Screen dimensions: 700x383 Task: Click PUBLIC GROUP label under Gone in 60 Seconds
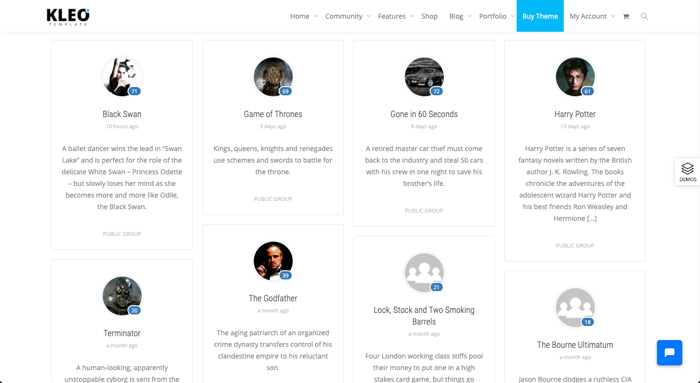[424, 211]
